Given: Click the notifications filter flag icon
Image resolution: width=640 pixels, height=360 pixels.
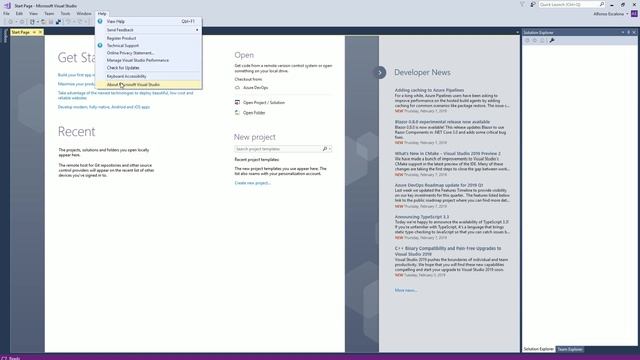Looking at the screenshot, I should [x=522, y=4].
